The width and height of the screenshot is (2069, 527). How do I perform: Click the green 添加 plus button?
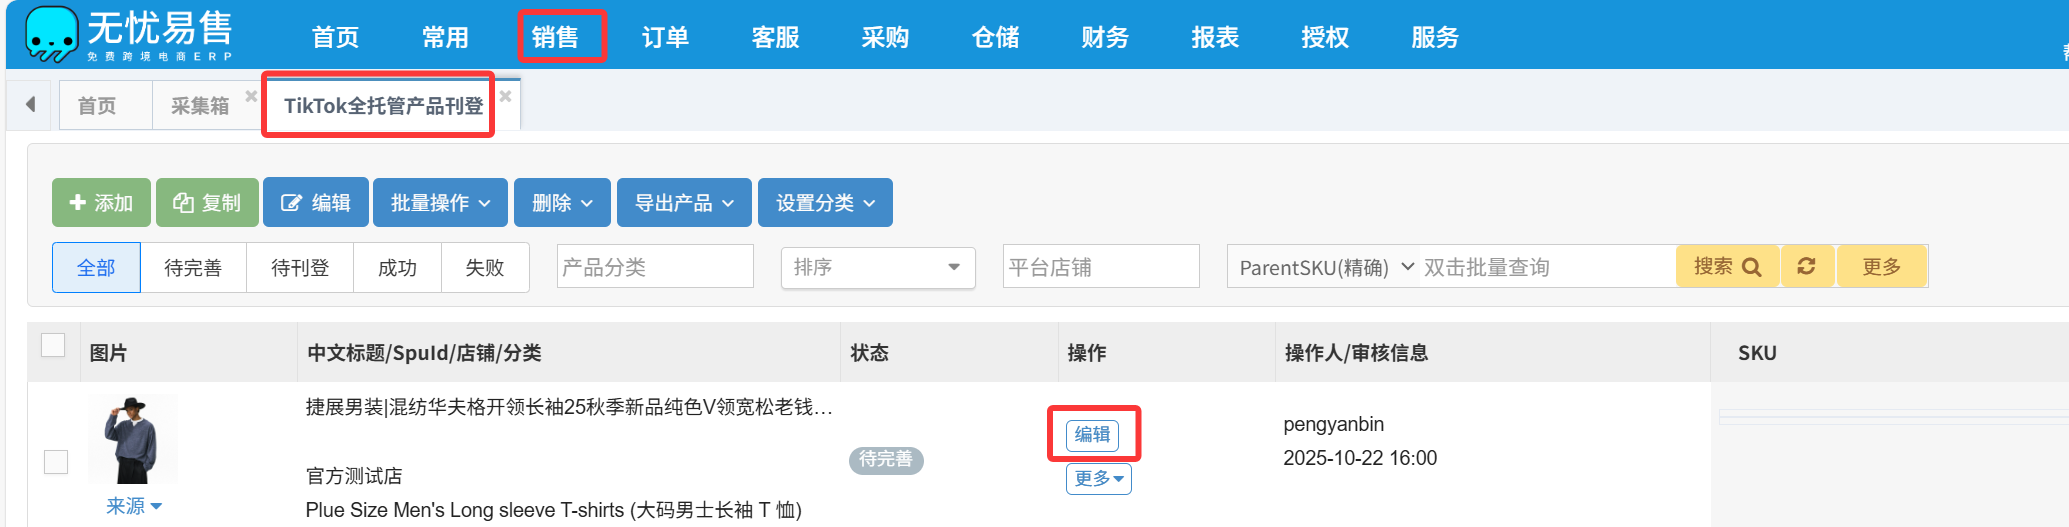101,203
